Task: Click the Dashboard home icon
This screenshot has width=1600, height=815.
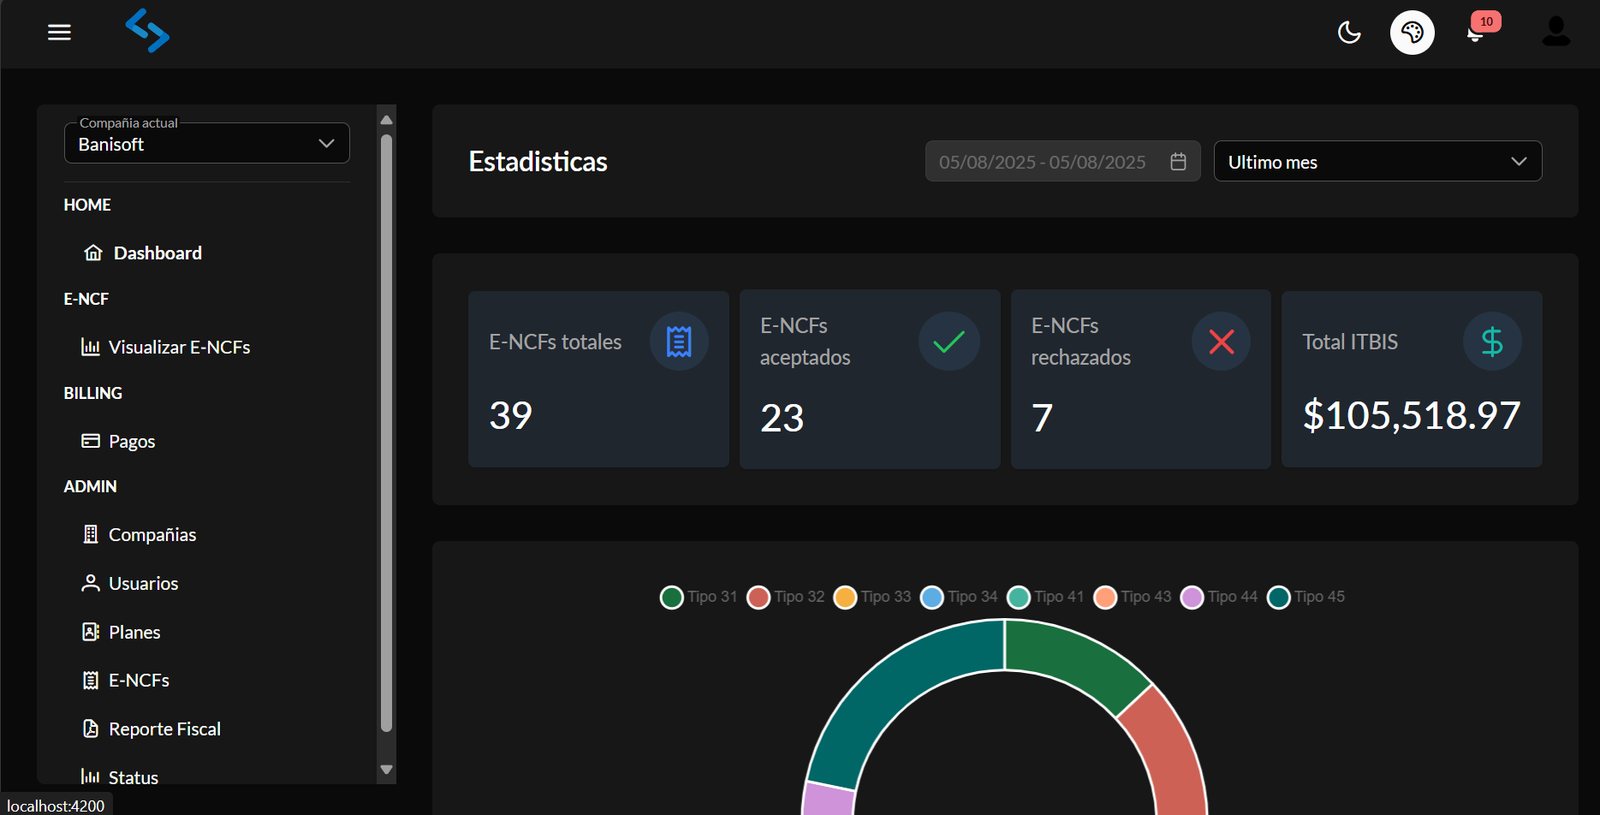Action: (x=93, y=253)
